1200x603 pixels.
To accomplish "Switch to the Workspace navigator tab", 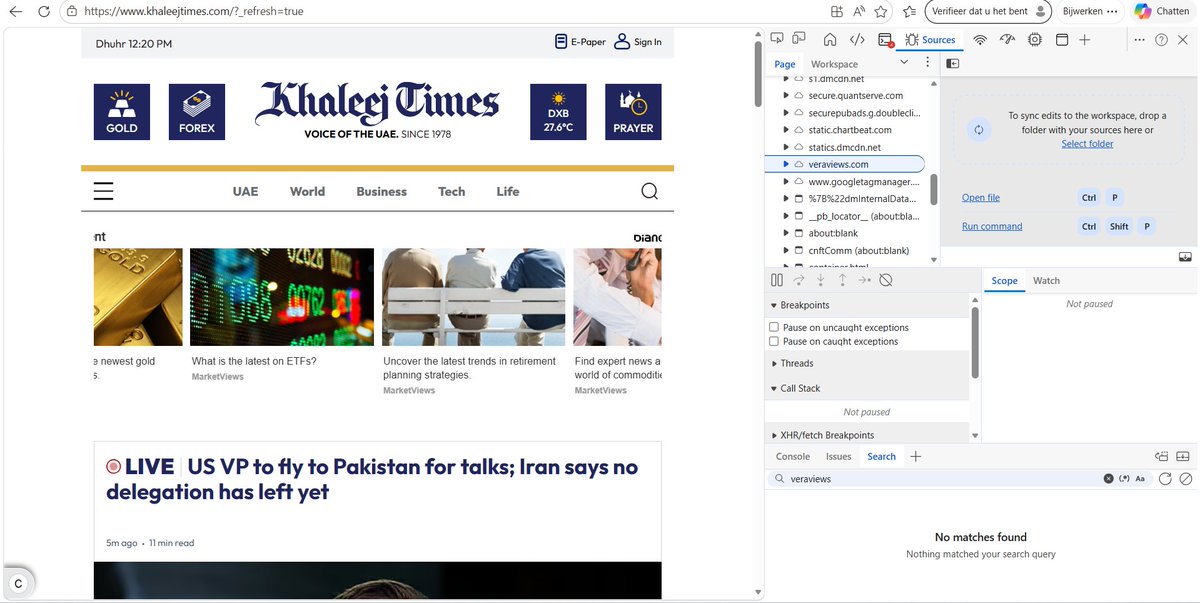I will pyautogui.click(x=834, y=64).
